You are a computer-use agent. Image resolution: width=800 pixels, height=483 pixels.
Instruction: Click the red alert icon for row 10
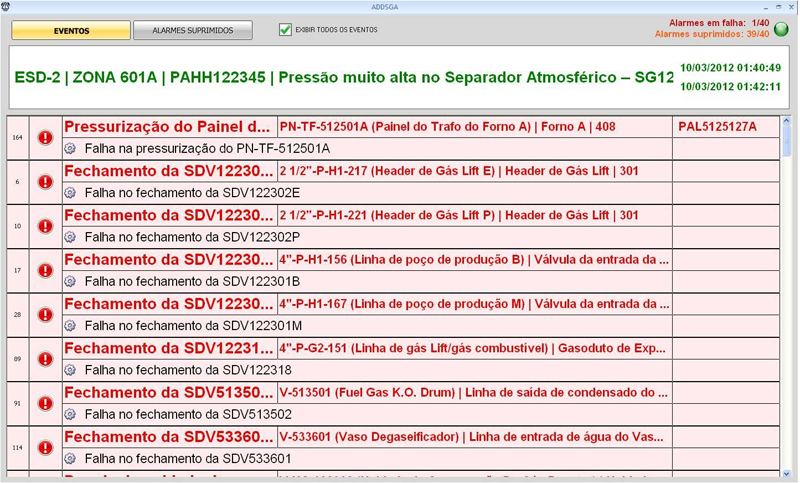pos(45,226)
